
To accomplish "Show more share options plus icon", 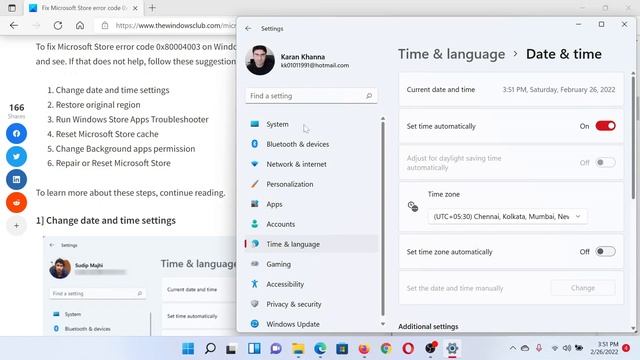I will pyautogui.click(x=16, y=225).
